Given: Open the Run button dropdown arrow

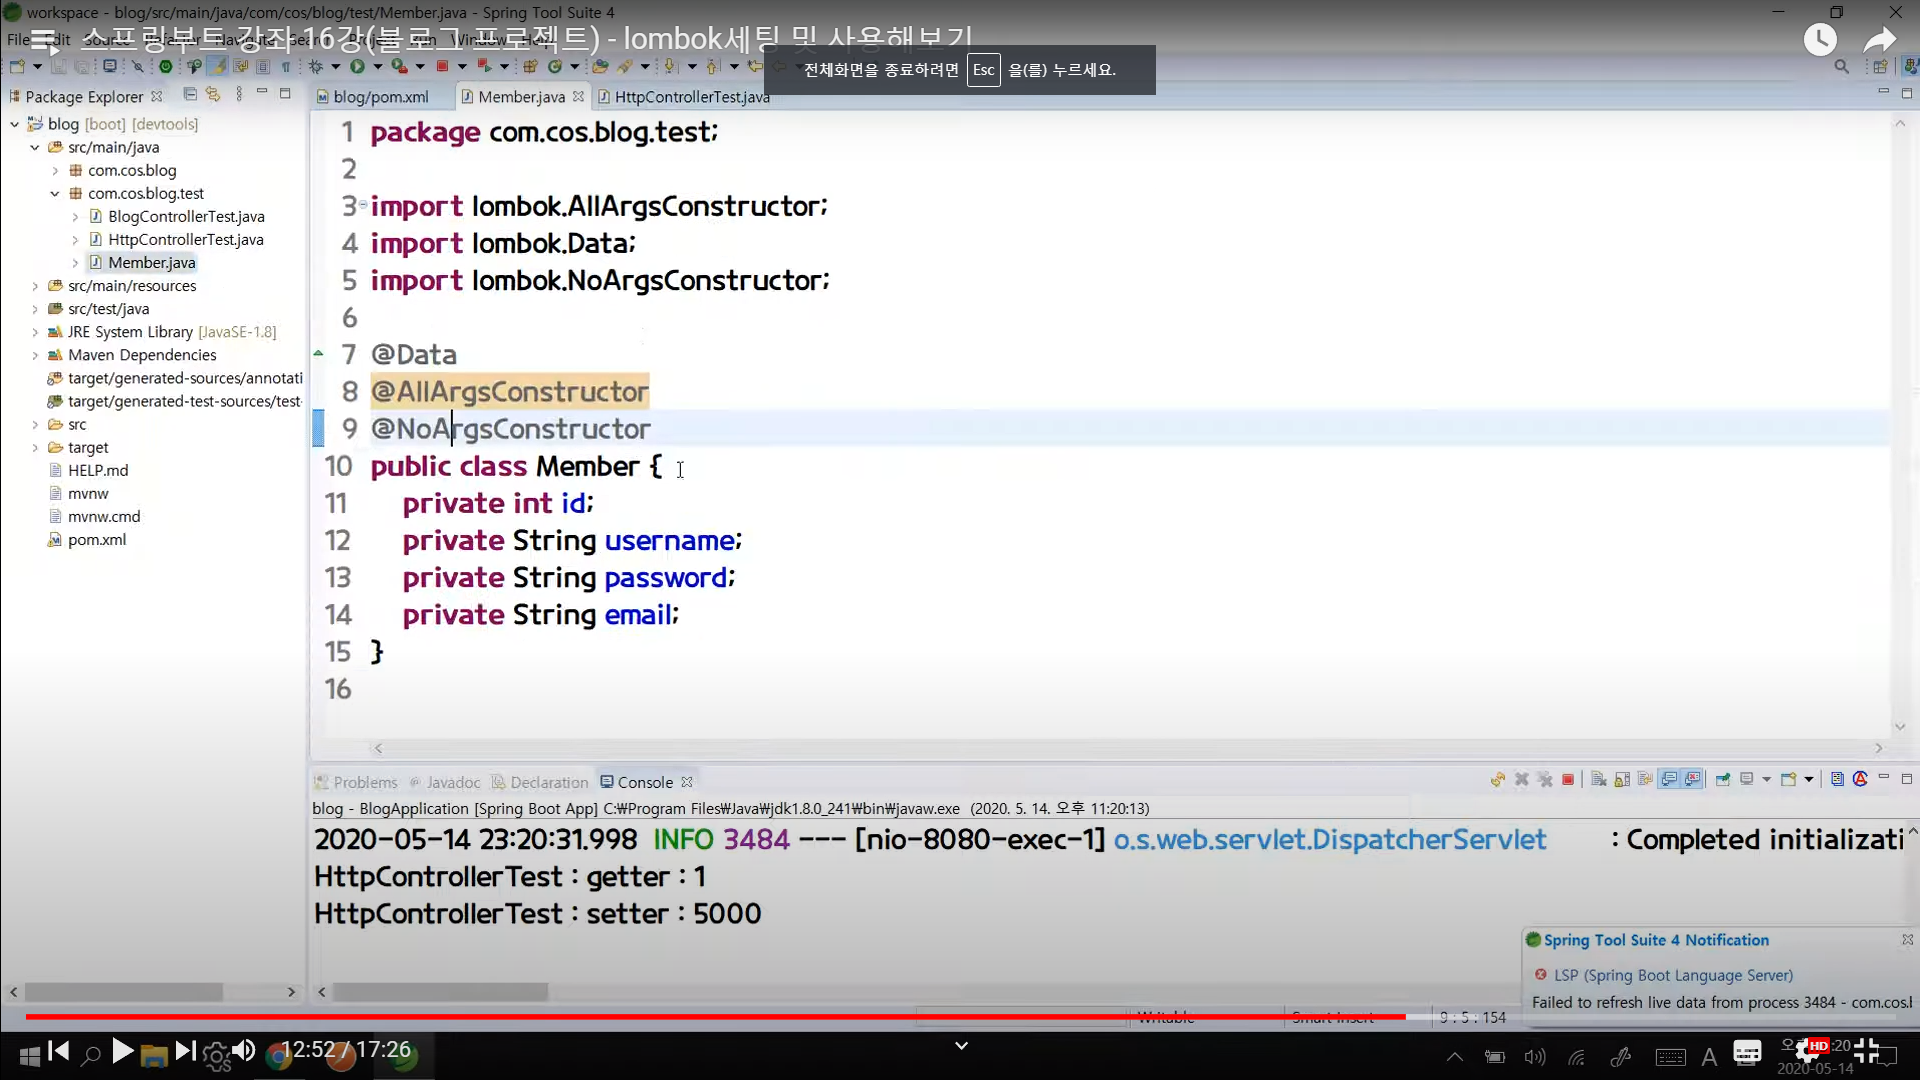Looking at the screenshot, I should [377, 67].
